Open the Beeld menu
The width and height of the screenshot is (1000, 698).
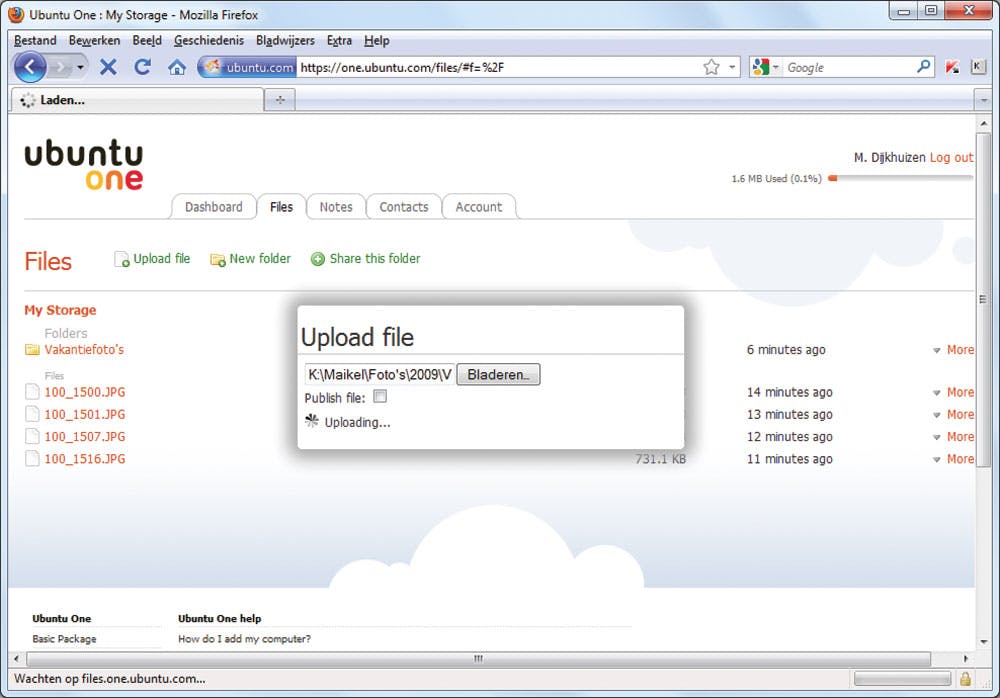coord(147,40)
